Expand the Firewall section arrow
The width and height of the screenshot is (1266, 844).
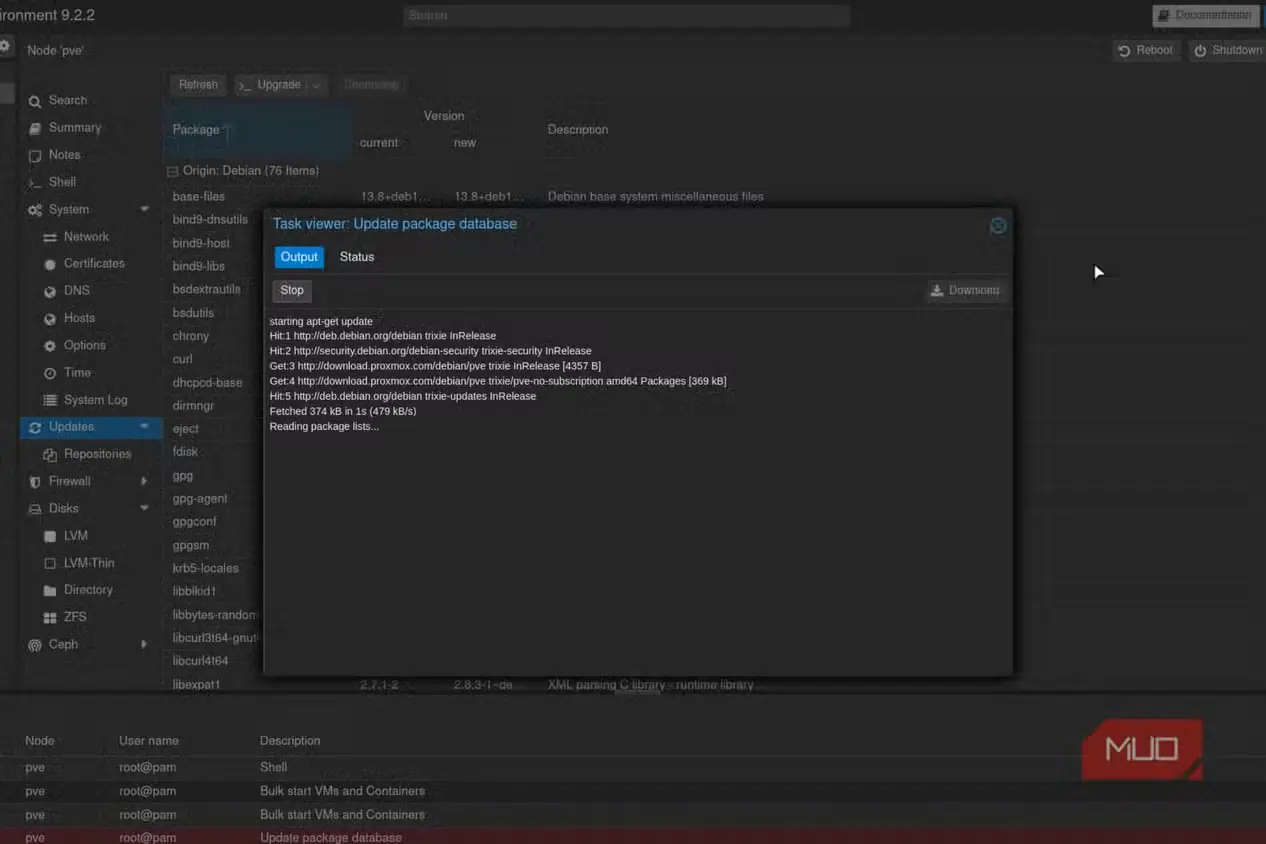[x=144, y=482]
